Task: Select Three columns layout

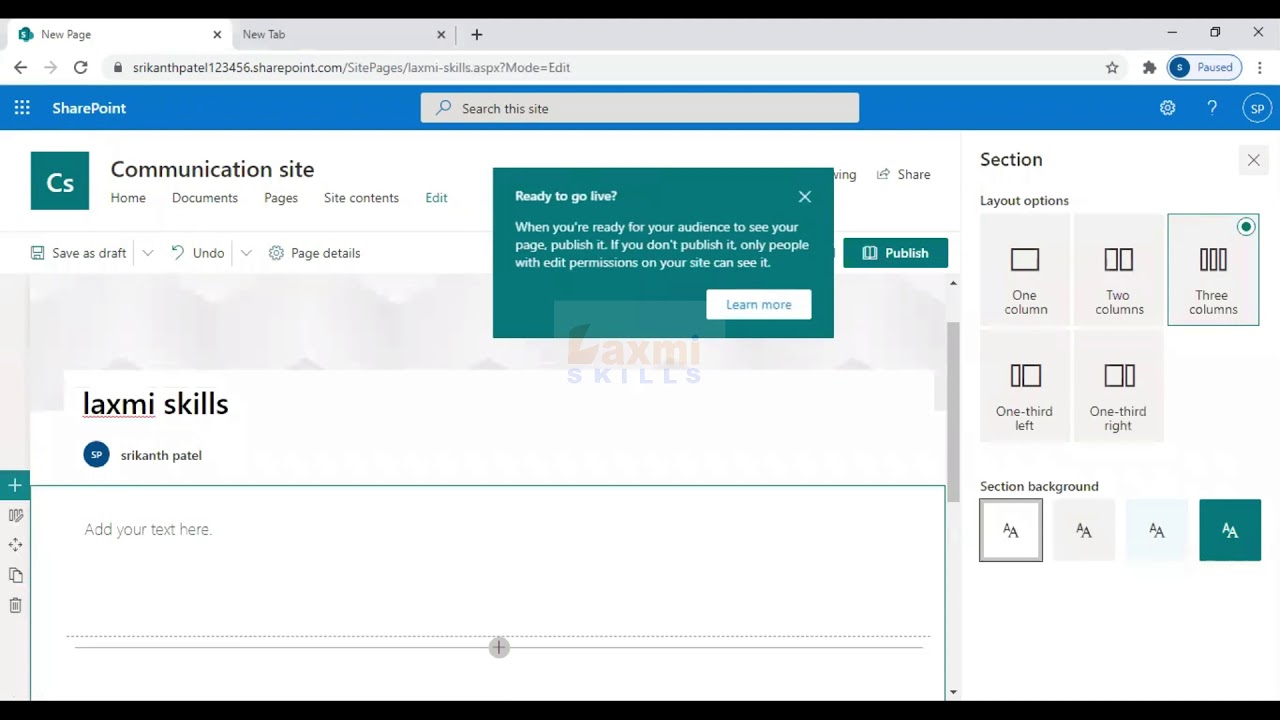Action: point(1213,270)
